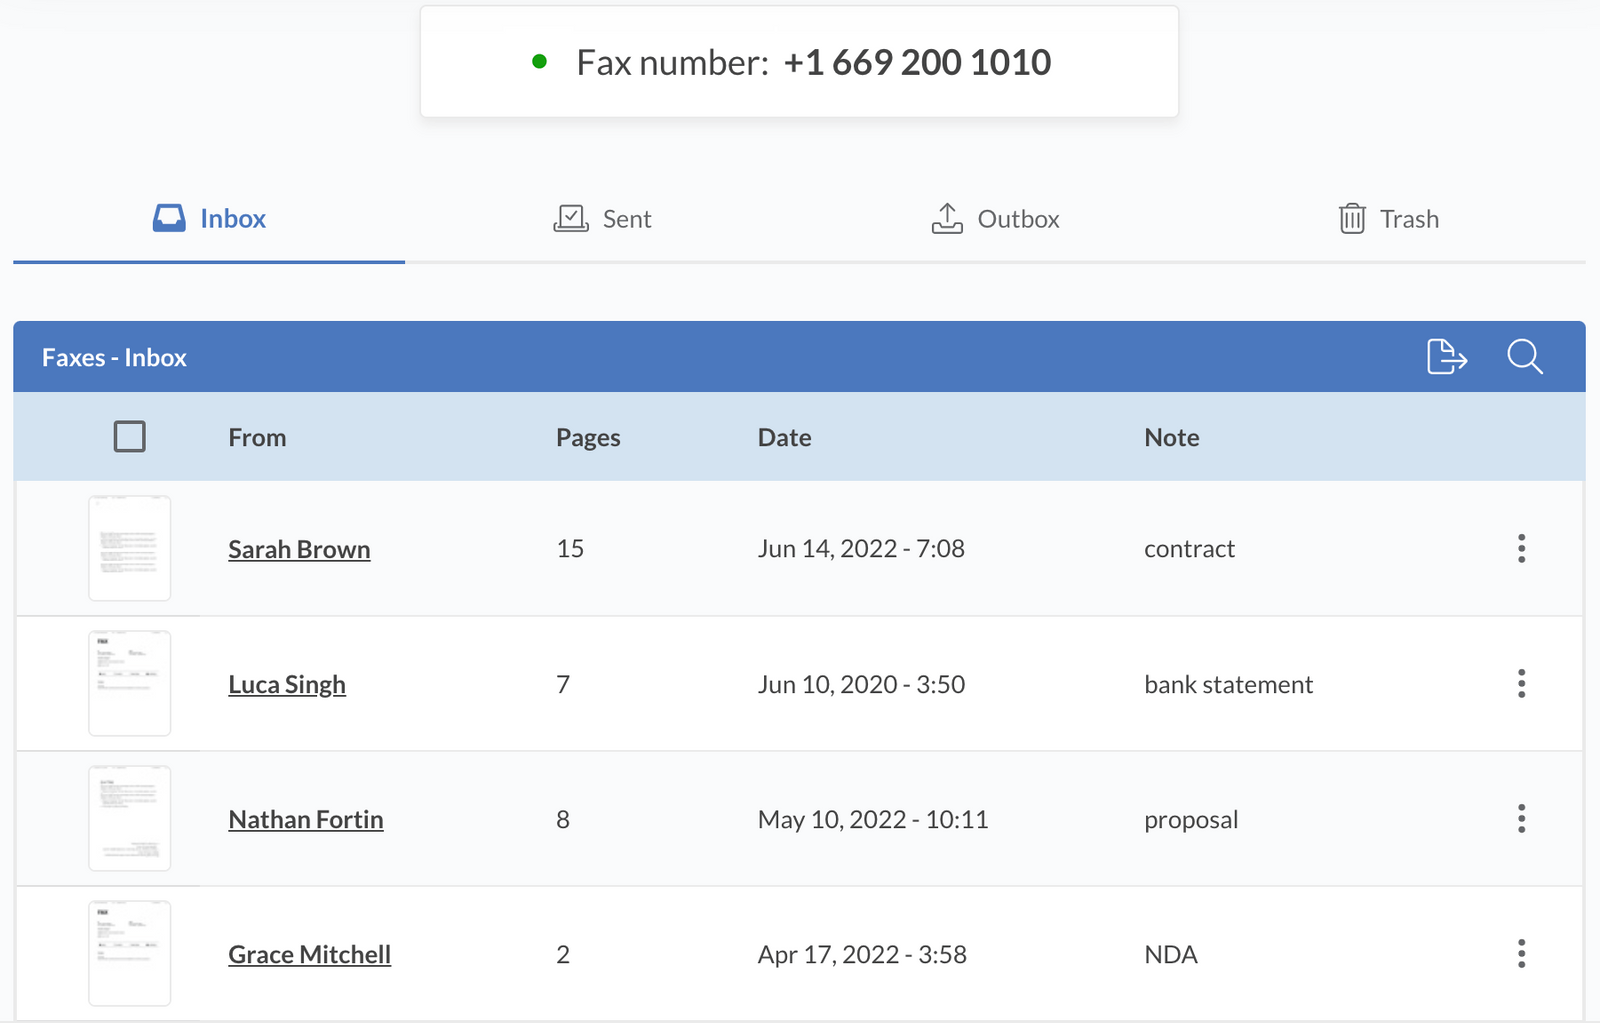
Task: Open more options for Luca Singh fax
Action: click(x=1521, y=684)
